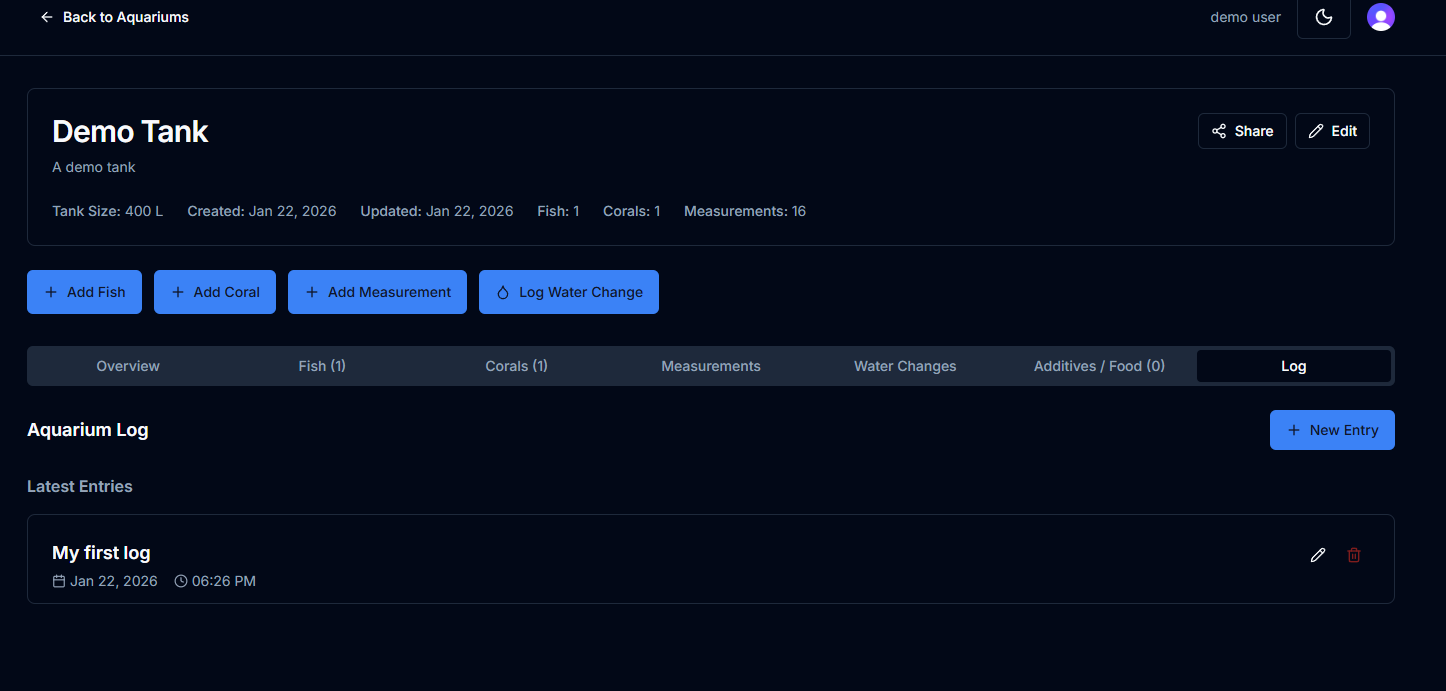1446x691 pixels.
Task: Select the Corals (1) tab
Action: pos(516,366)
